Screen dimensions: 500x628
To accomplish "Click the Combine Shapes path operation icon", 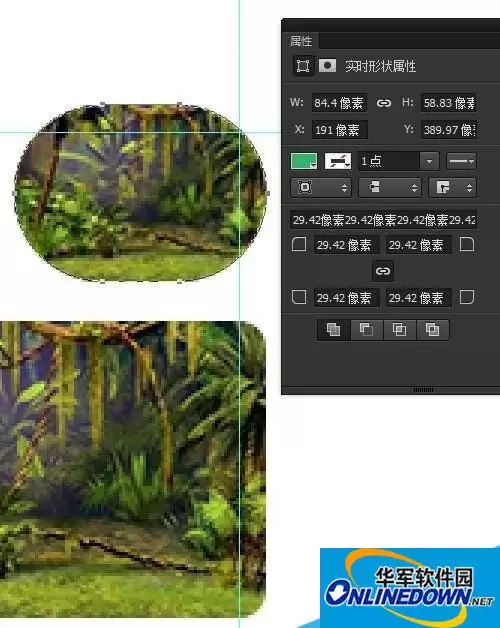I will pyautogui.click(x=334, y=330).
